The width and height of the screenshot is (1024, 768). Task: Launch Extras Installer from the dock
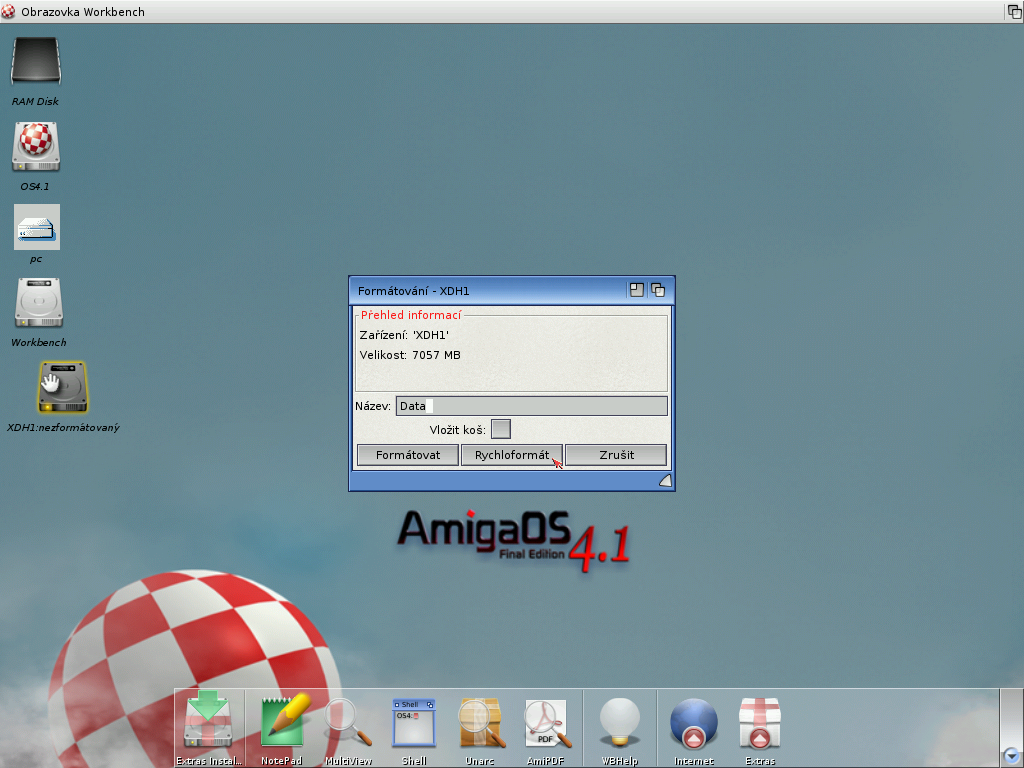point(208,723)
